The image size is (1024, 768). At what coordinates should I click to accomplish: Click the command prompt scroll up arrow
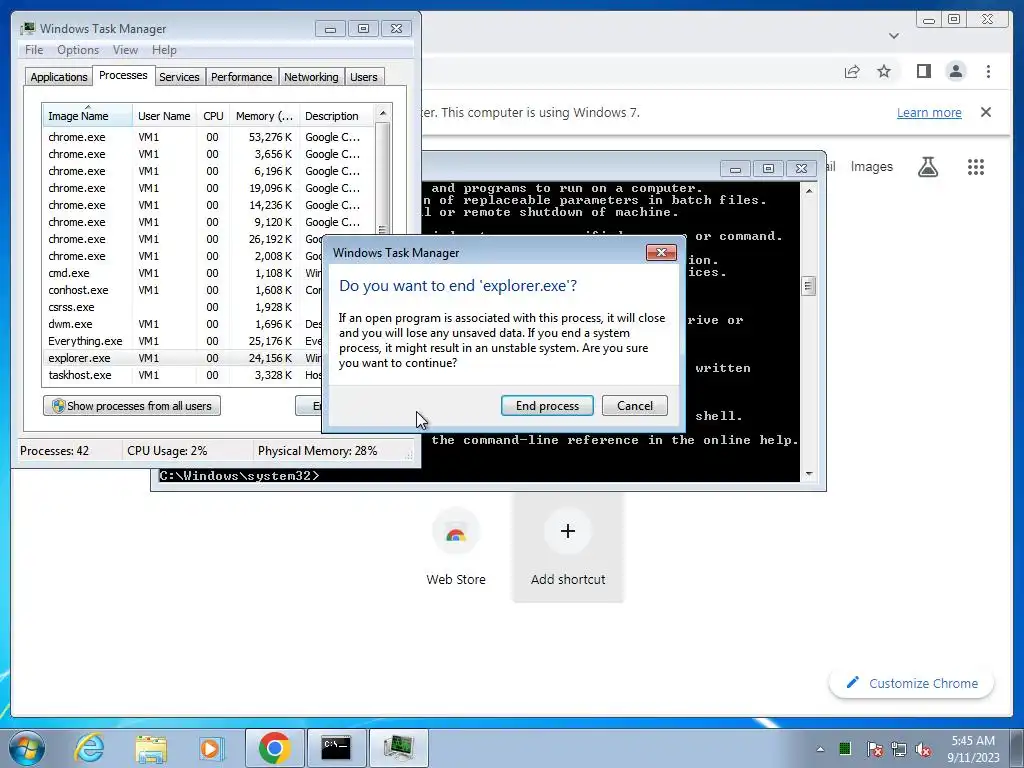(x=809, y=191)
